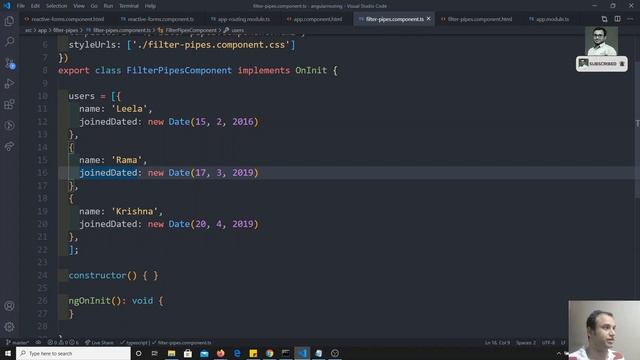Click the notification bell beside Subscribed
This screenshot has height=360, width=640.
click(x=622, y=64)
